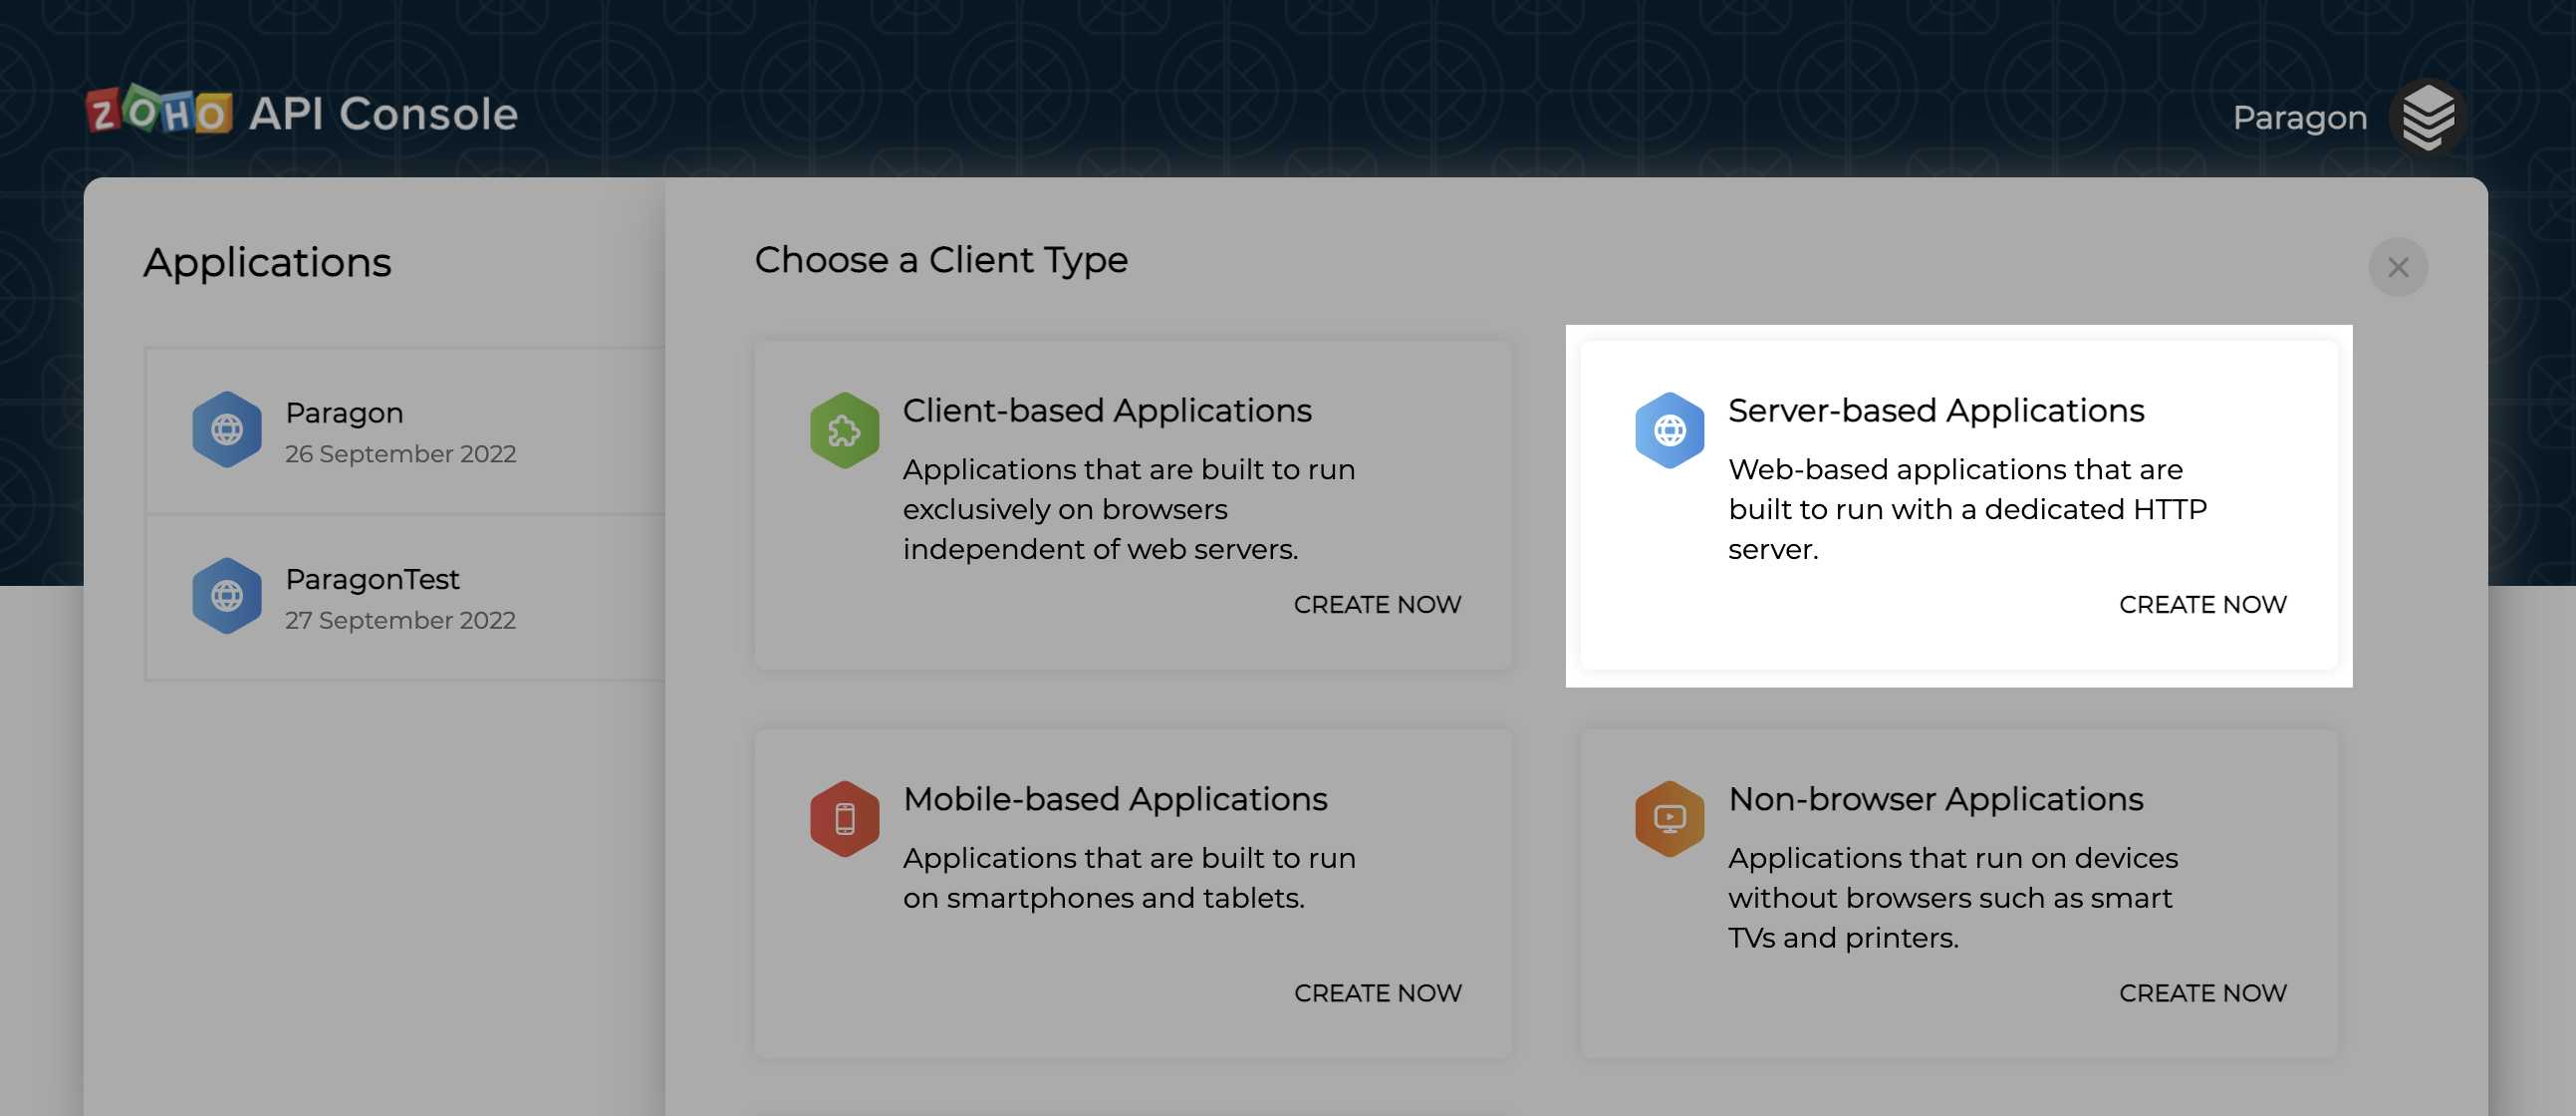This screenshot has height=1116, width=2576.
Task: Click the Server-based Applications heading
Action: coord(1936,410)
